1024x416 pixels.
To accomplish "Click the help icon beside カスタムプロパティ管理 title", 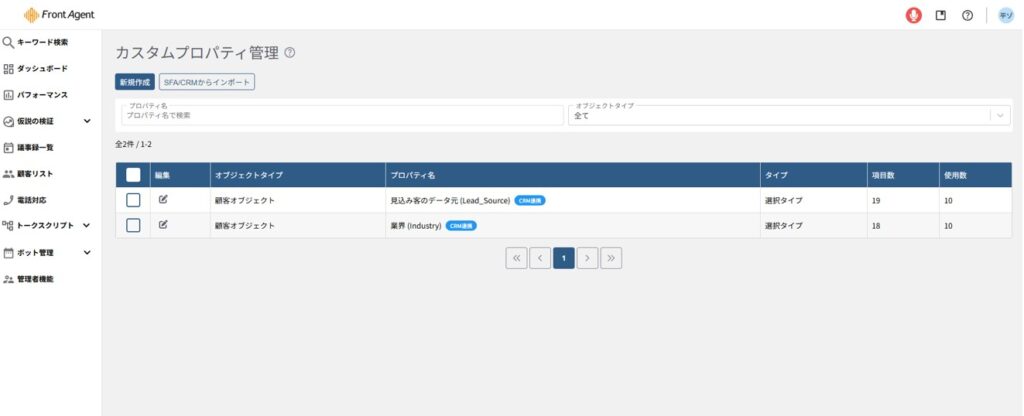I will [x=290, y=53].
